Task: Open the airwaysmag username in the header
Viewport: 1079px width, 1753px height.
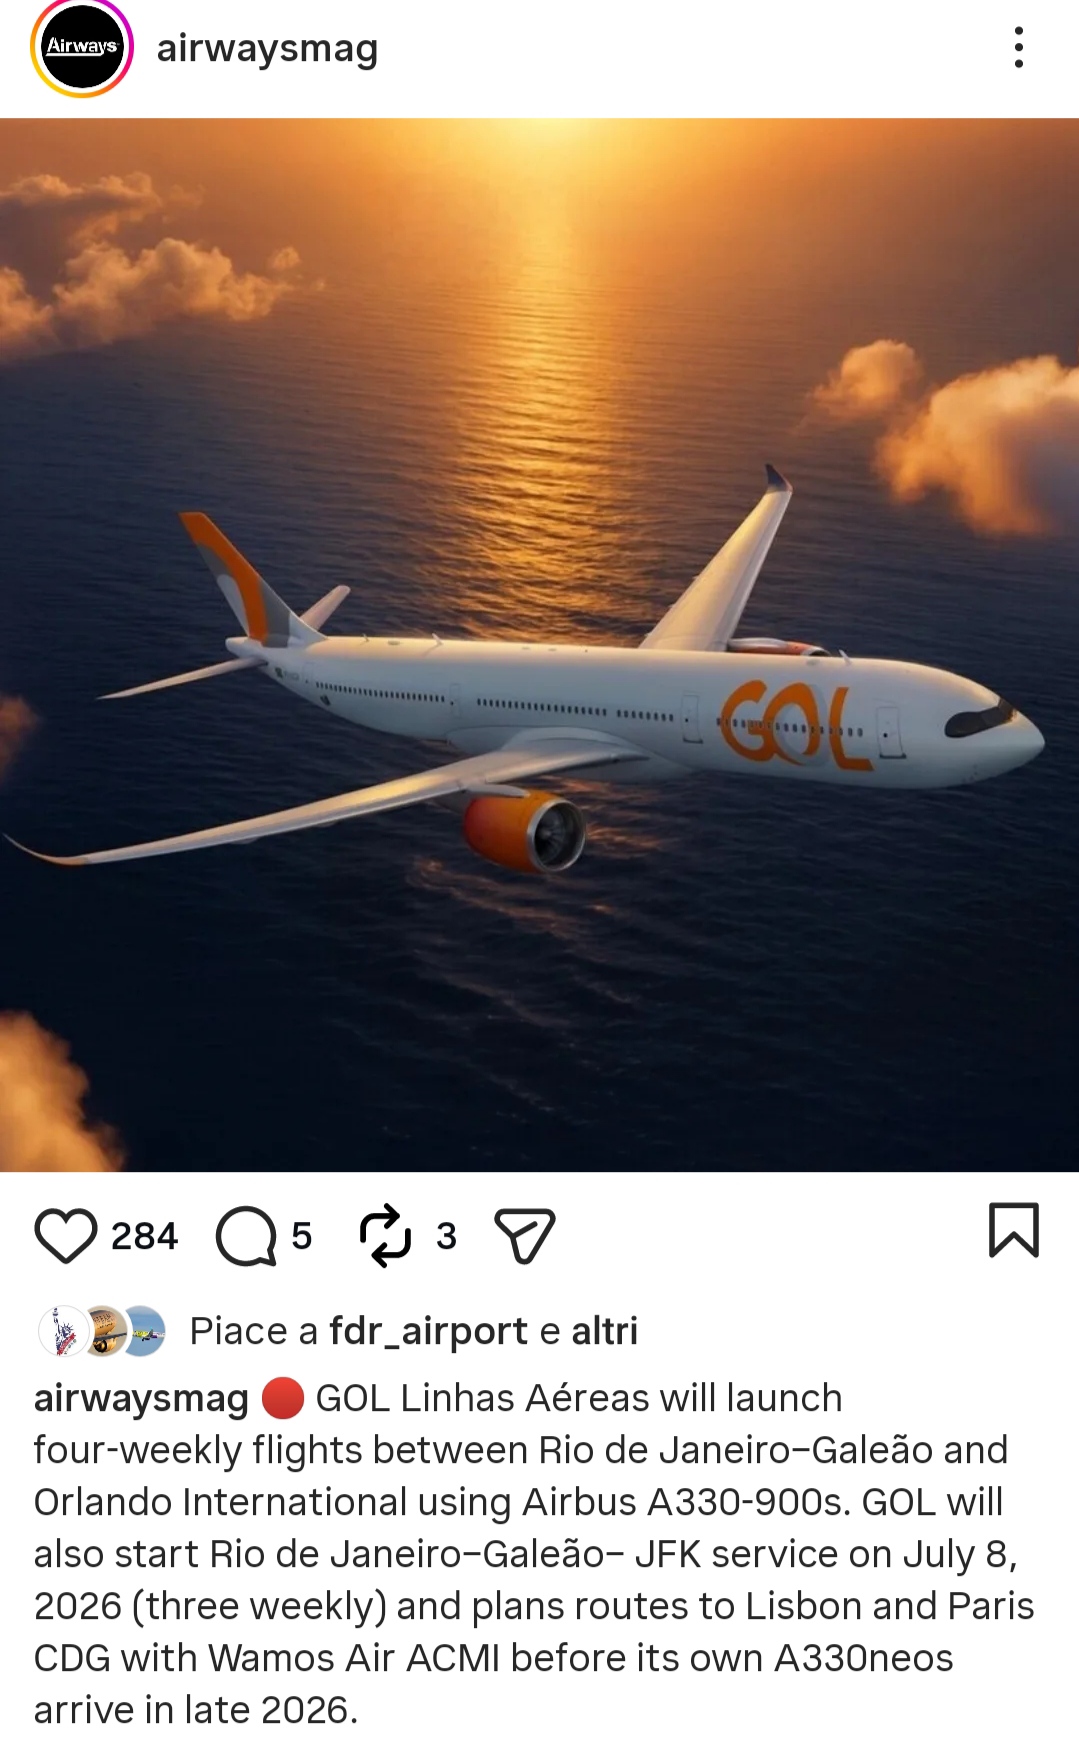Action: click(x=267, y=48)
